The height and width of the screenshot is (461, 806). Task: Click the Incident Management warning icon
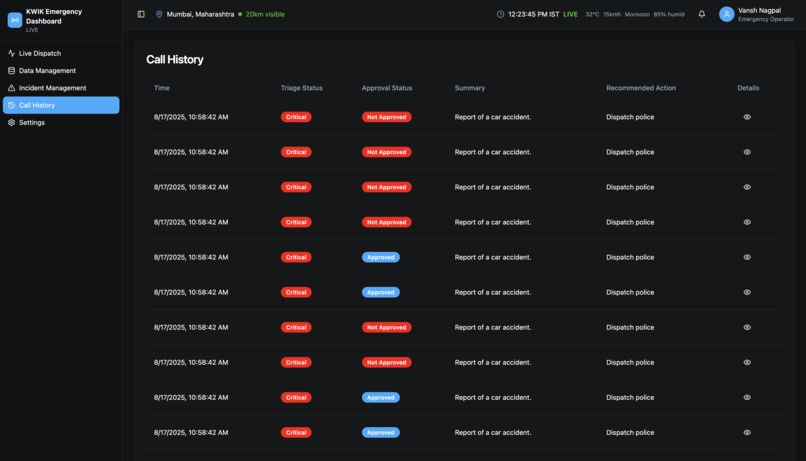(x=11, y=88)
